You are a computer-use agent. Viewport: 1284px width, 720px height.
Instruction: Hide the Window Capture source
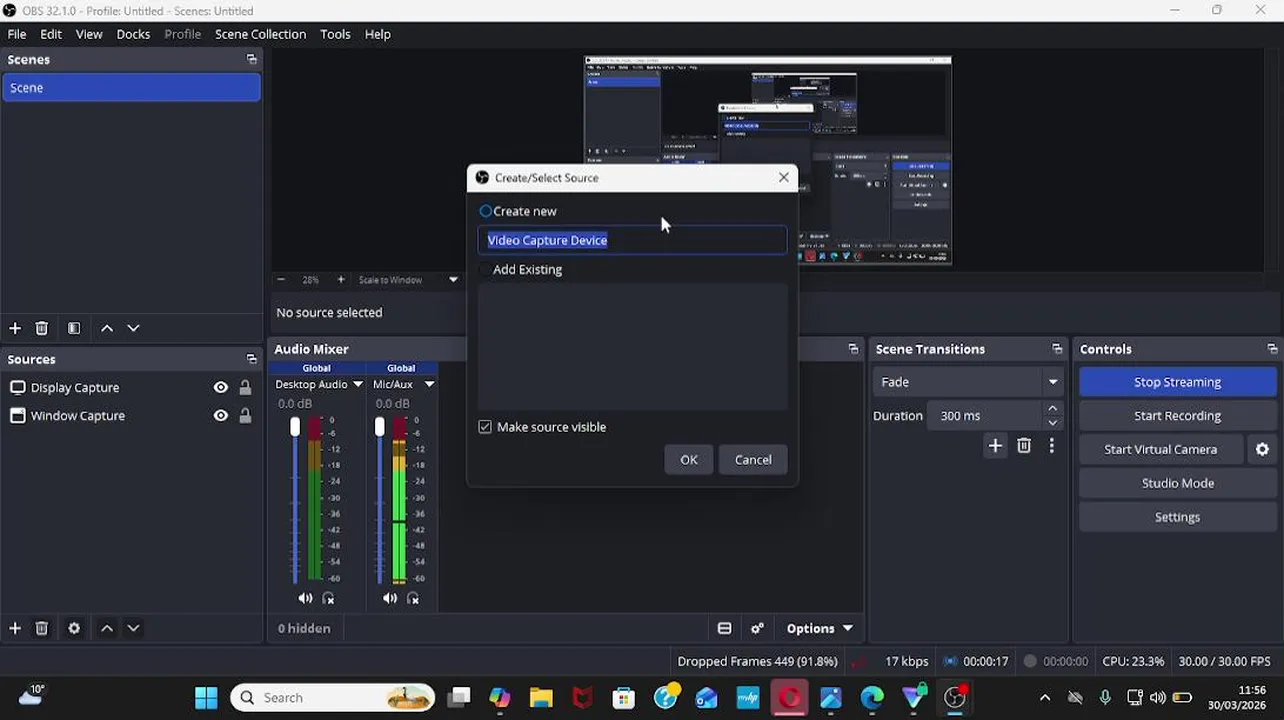(x=220, y=416)
